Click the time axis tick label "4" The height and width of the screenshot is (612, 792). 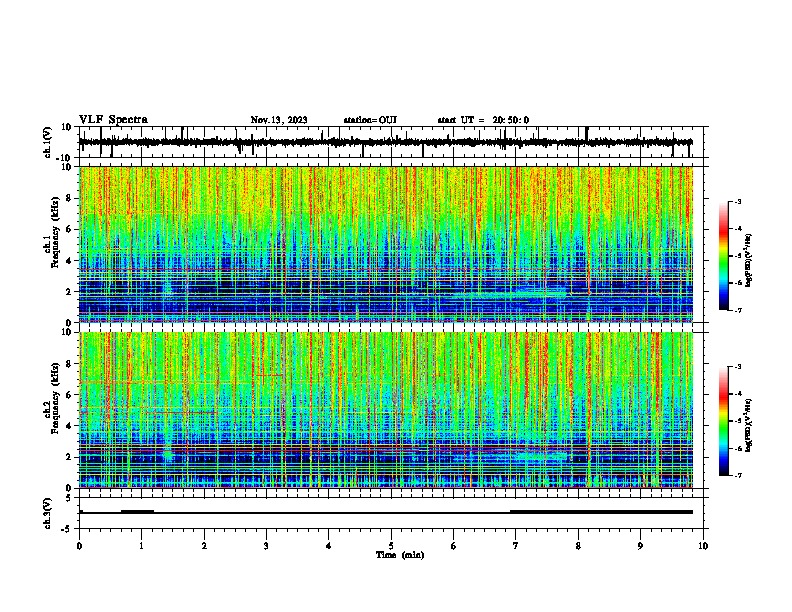[x=329, y=546]
